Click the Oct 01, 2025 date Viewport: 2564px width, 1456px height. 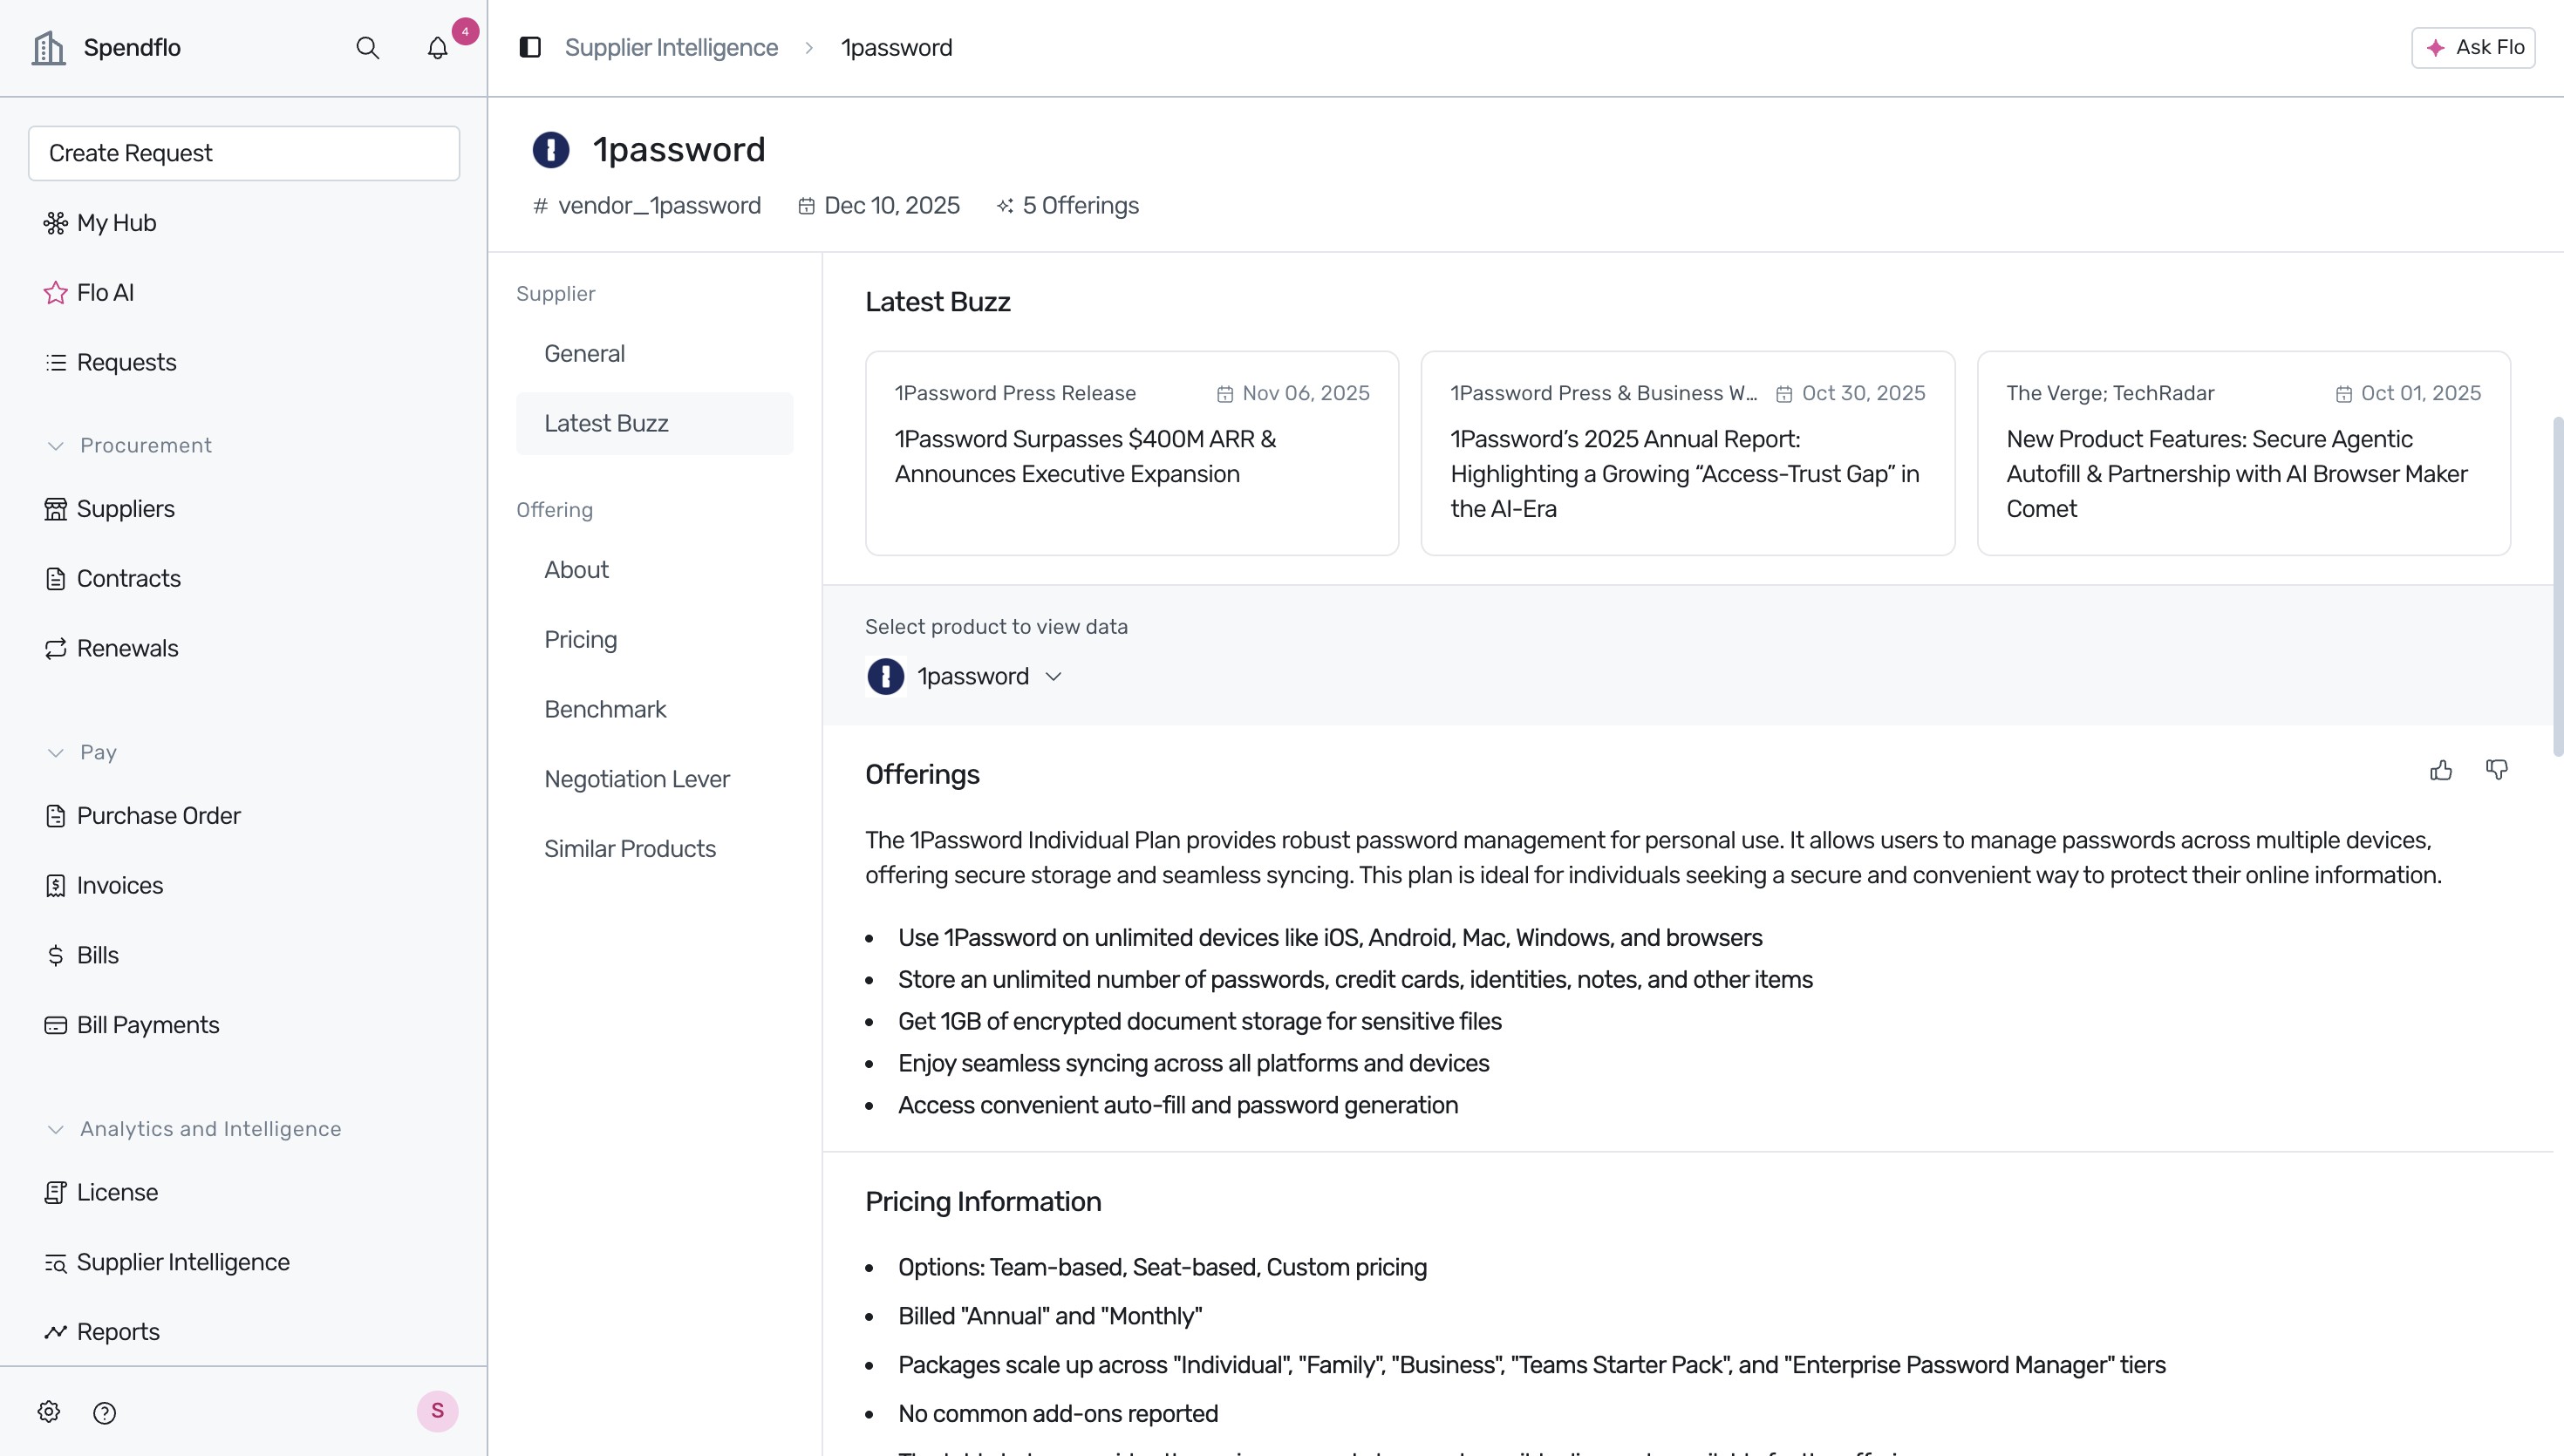2421,393
